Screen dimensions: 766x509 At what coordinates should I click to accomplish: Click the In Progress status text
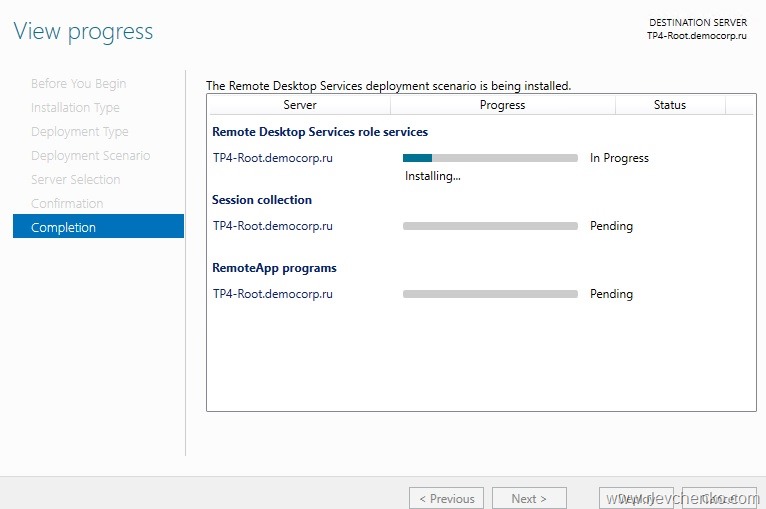(619, 158)
